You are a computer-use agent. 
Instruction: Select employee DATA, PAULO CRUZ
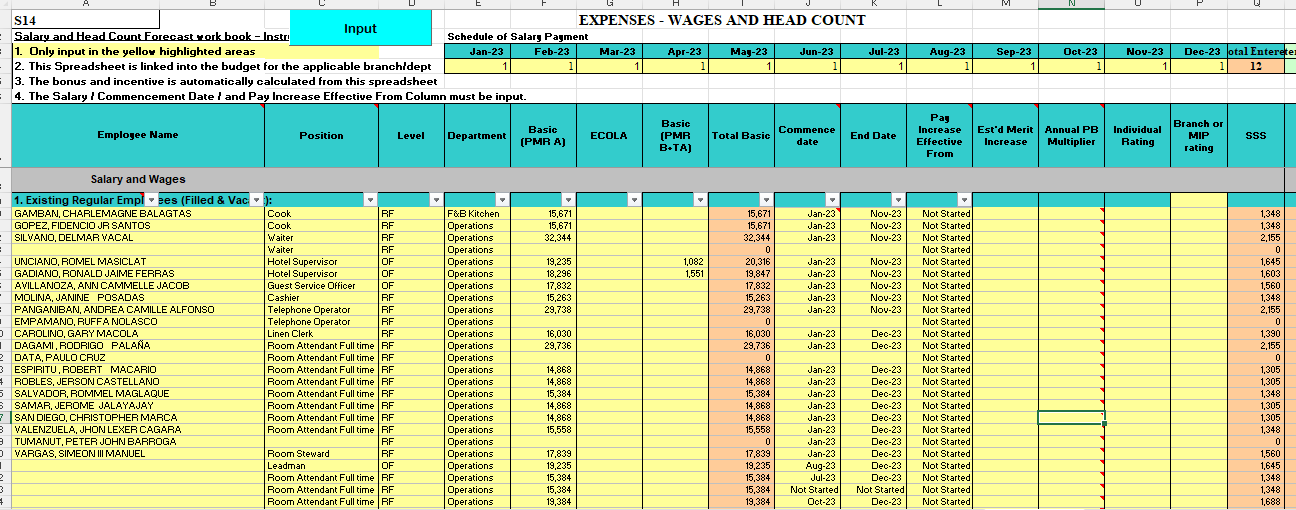click(x=138, y=358)
